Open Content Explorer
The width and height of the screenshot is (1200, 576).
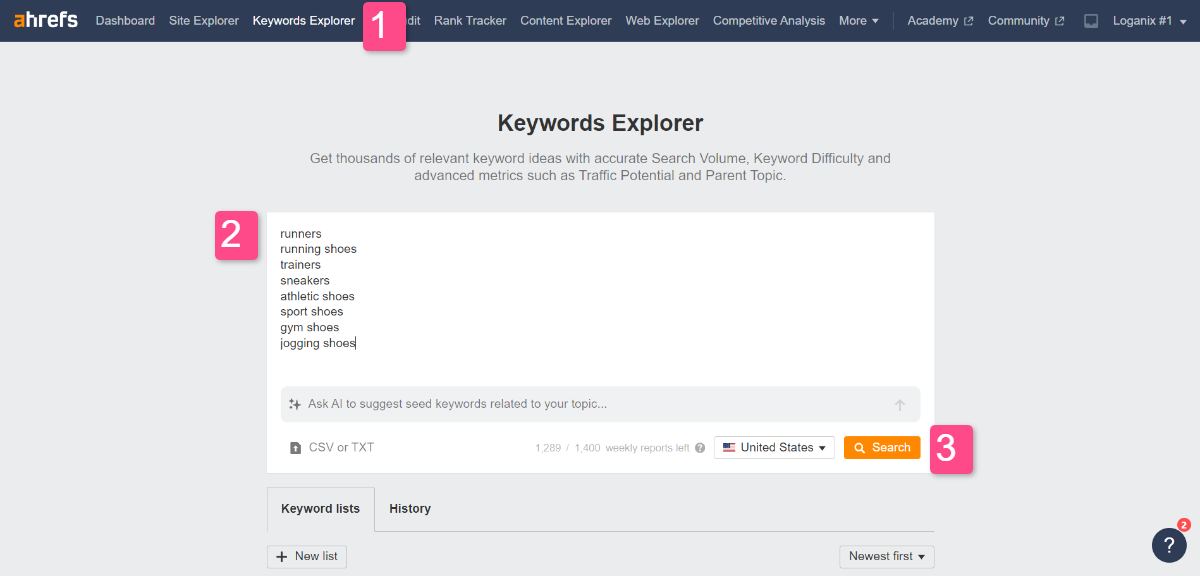point(566,21)
